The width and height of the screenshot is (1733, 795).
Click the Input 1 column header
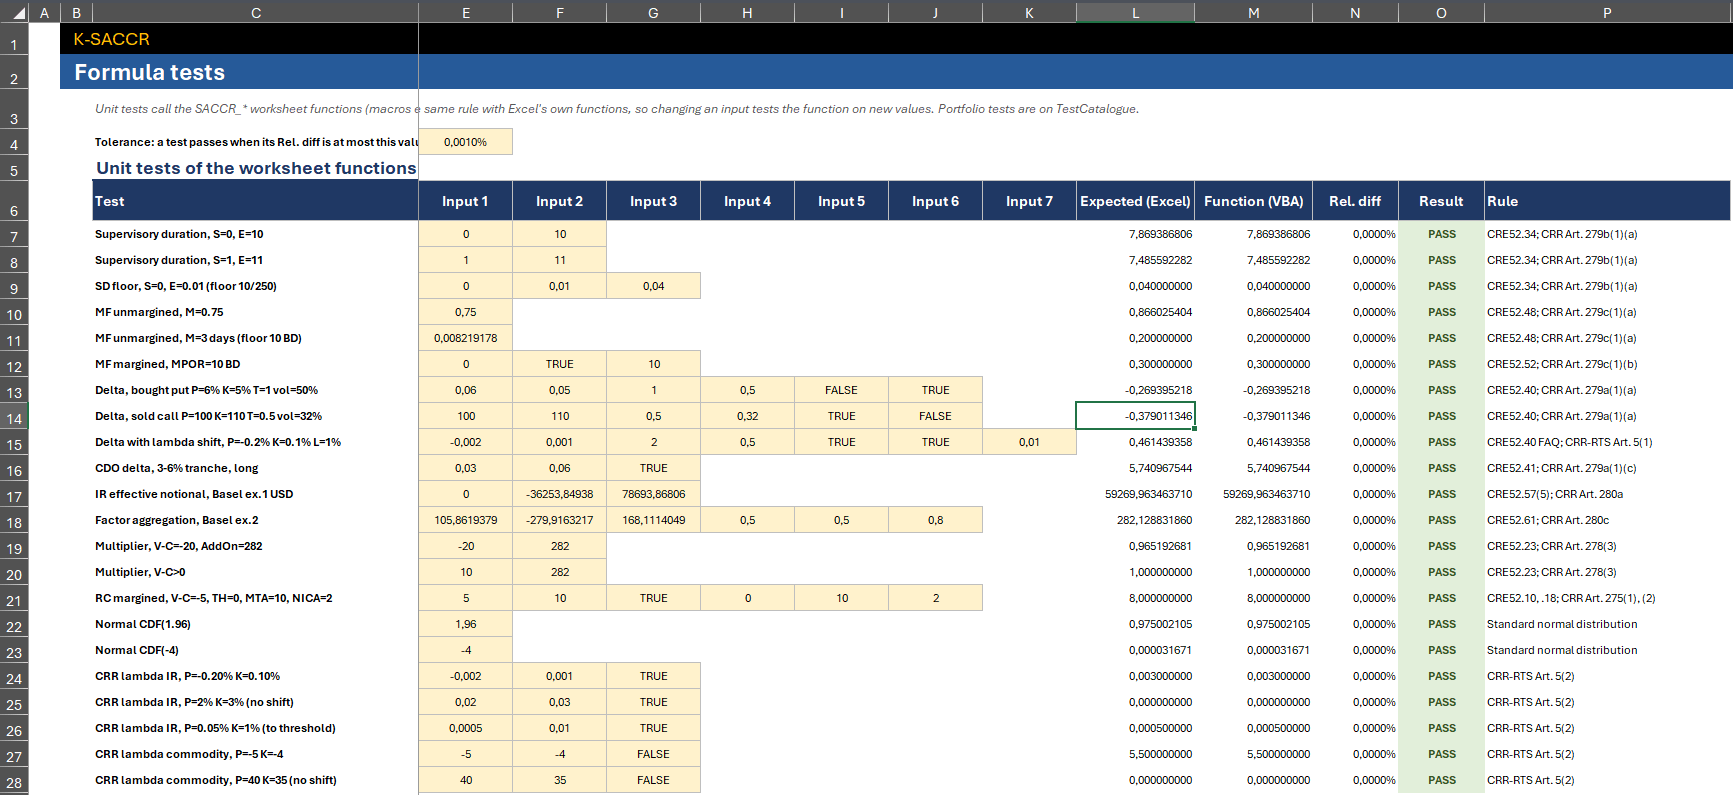pos(465,201)
